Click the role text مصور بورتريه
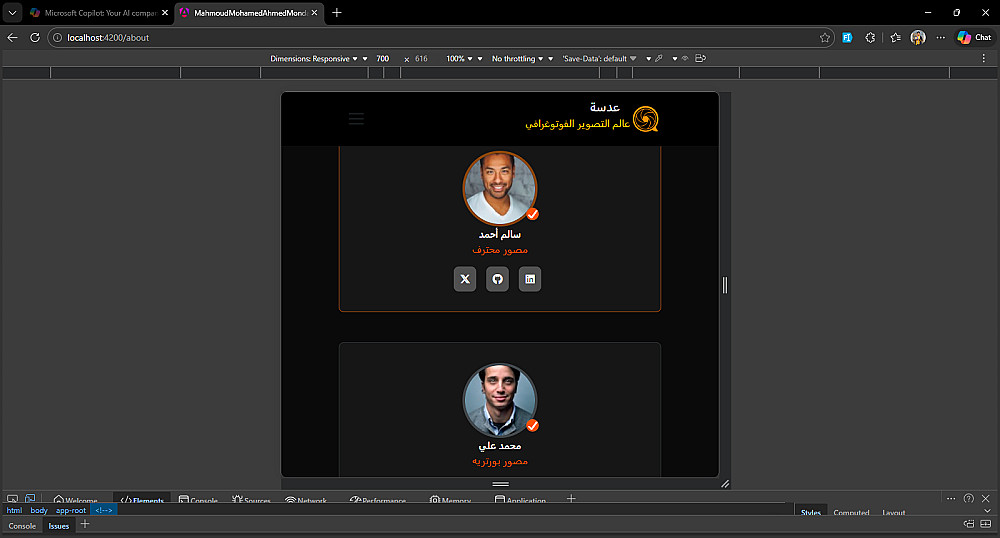 (500, 461)
